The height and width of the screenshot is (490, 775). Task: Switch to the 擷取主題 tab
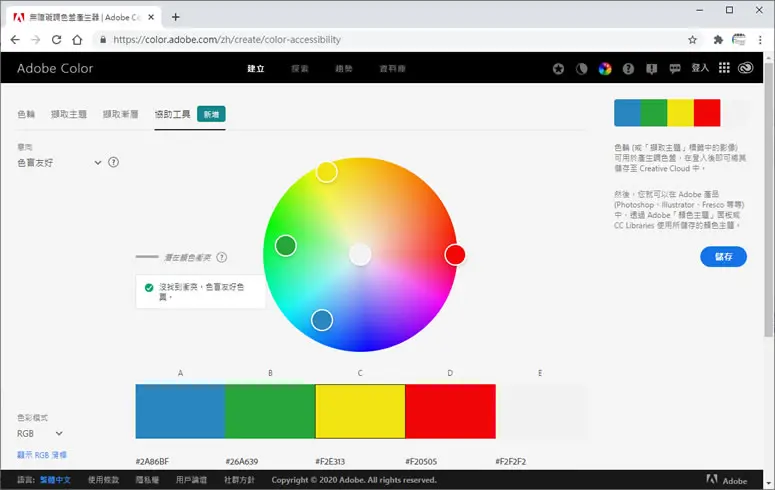[69, 114]
